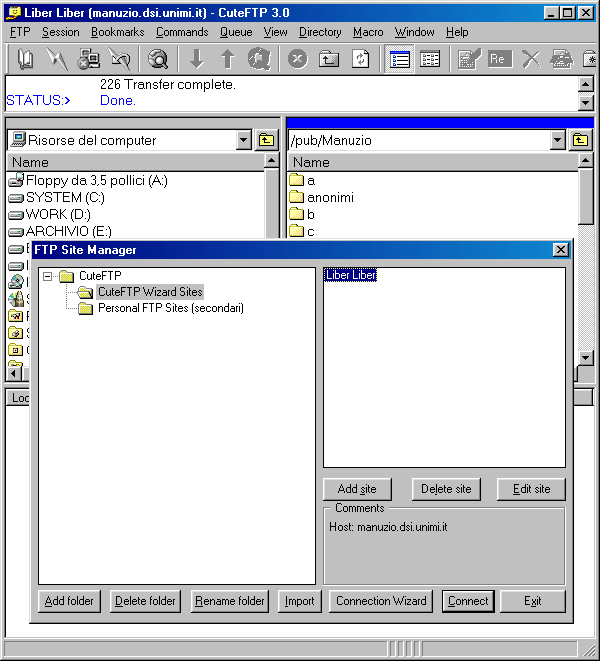The width and height of the screenshot is (600, 661).
Task: Select the Liber Liber site entry
Action: coord(350,275)
